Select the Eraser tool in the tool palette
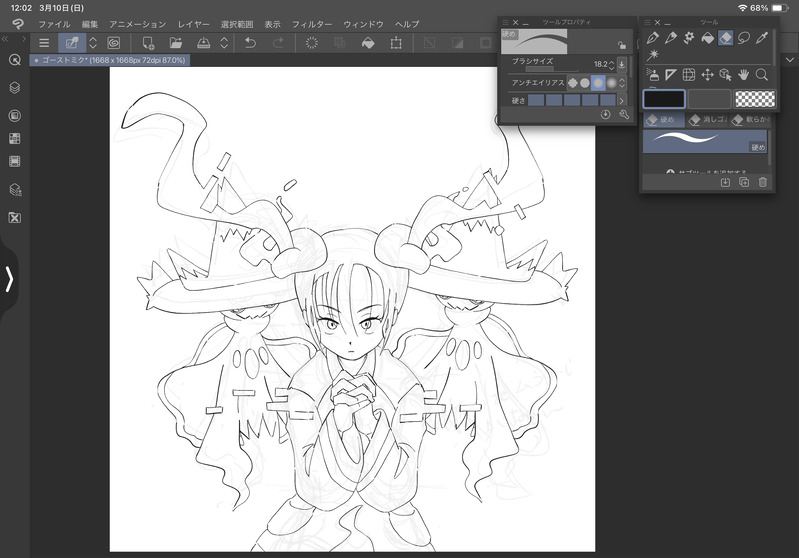 pos(726,38)
